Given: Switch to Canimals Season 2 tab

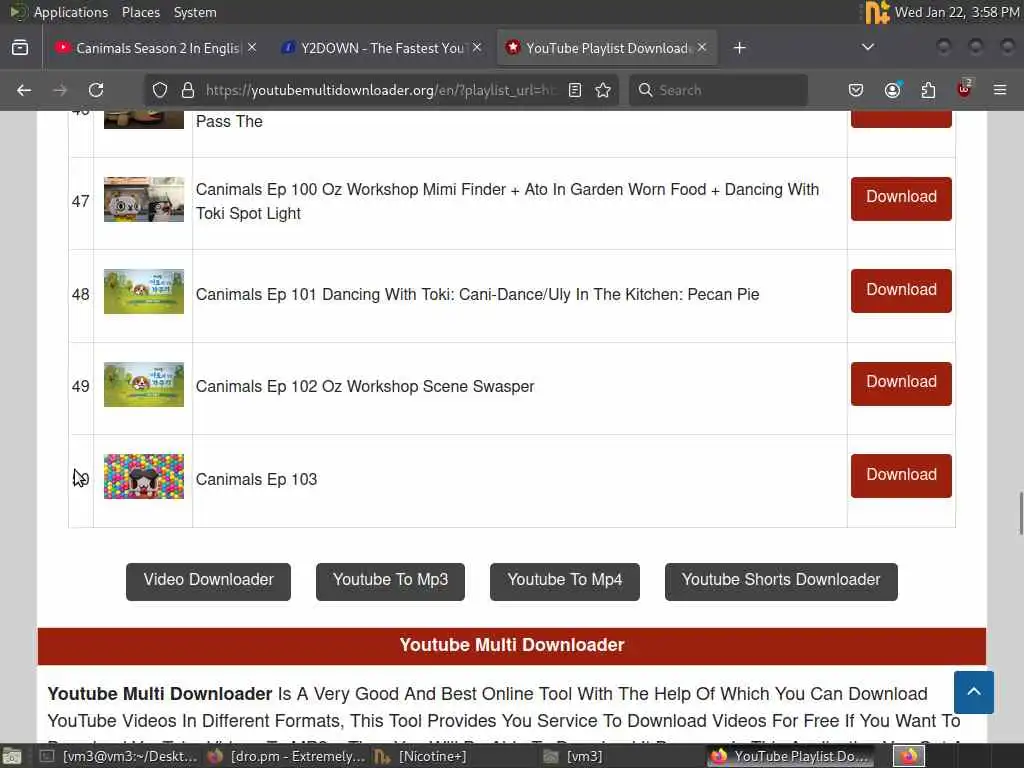Looking at the screenshot, I should [157, 48].
